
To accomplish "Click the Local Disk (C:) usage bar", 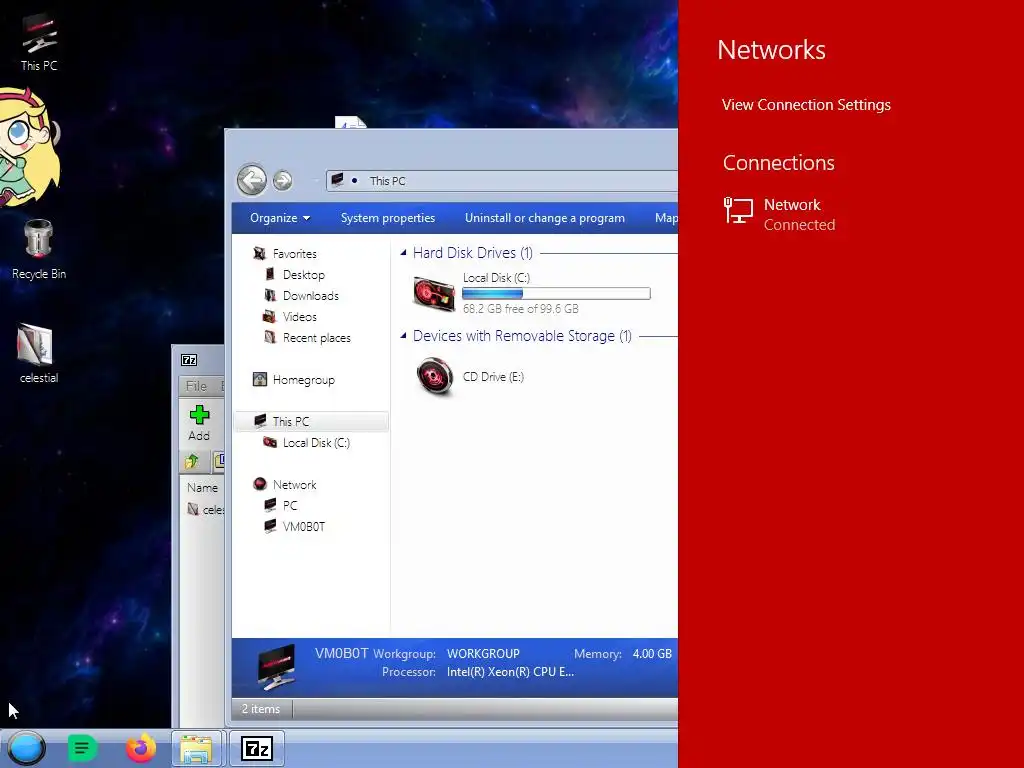I will coord(556,294).
